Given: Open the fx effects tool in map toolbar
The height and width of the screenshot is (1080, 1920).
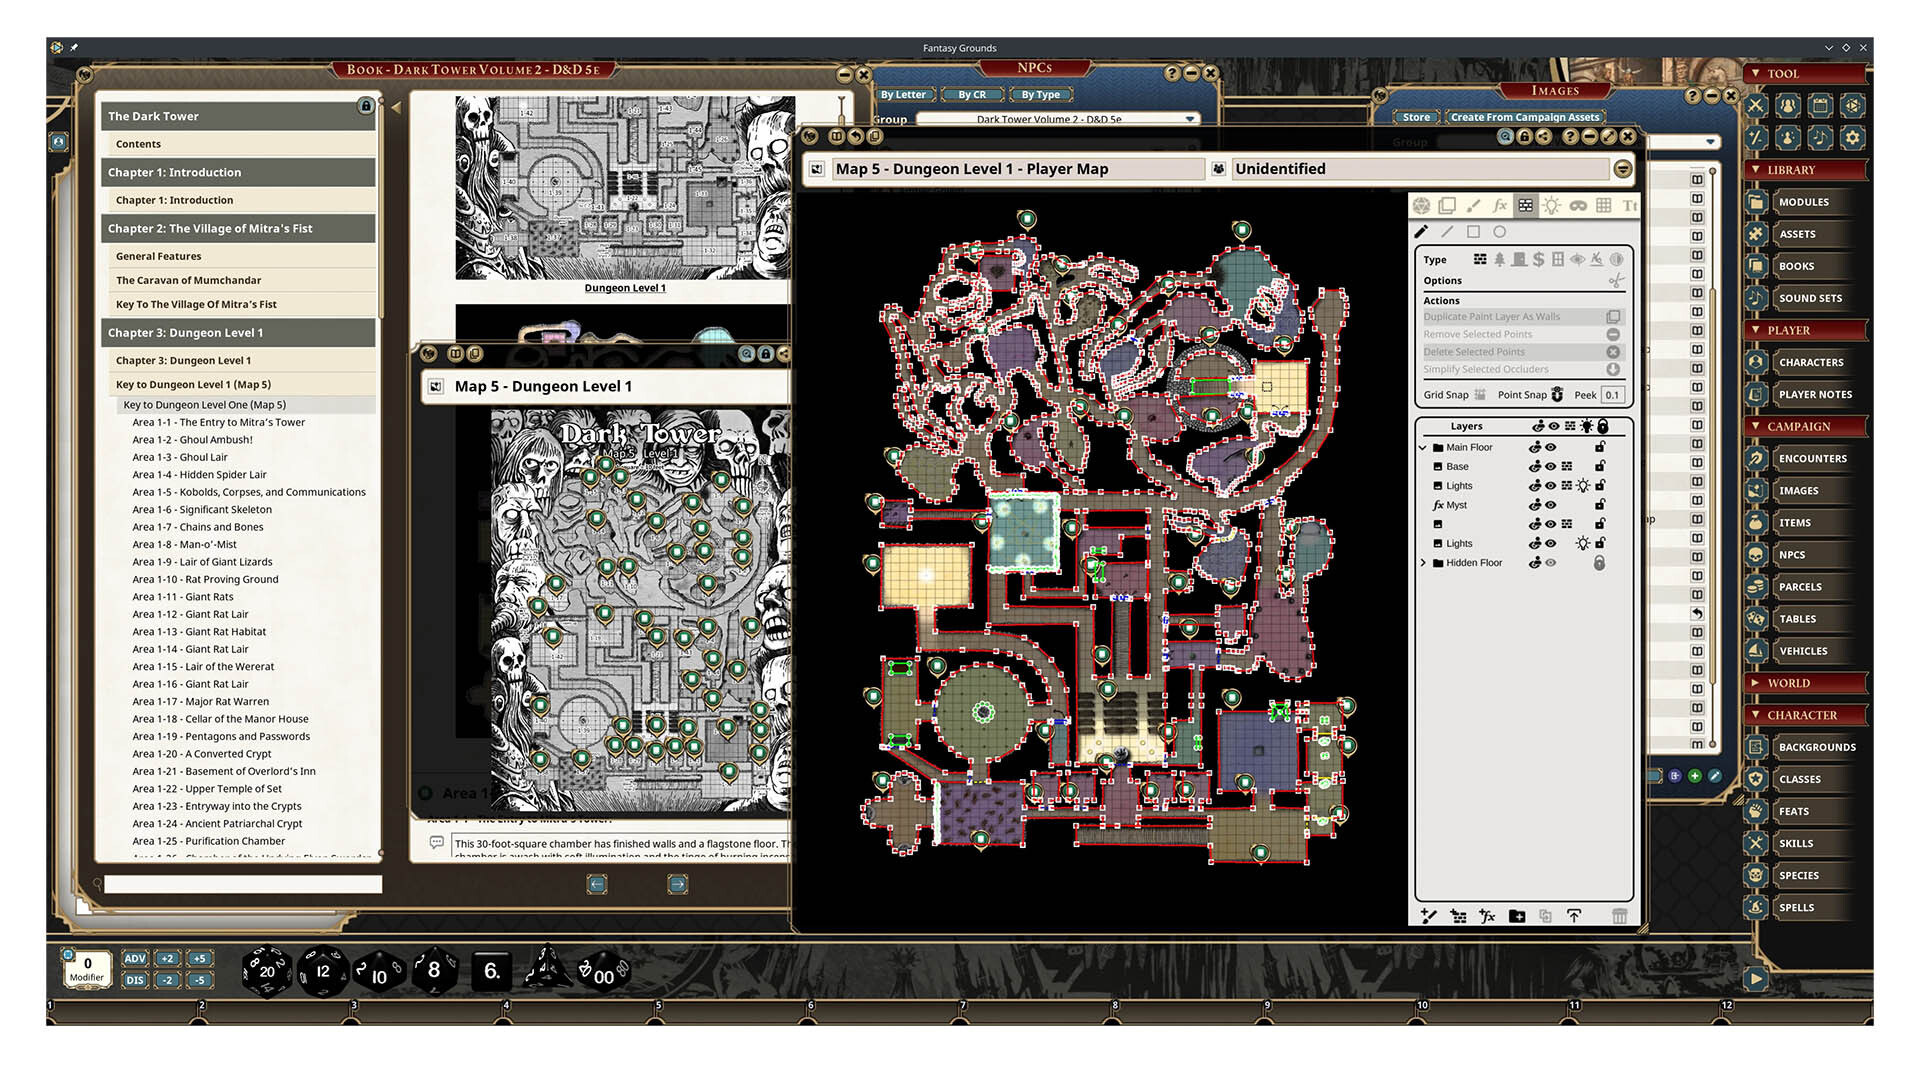Looking at the screenshot, I should pyautogui.click(x=1500, y=205).
